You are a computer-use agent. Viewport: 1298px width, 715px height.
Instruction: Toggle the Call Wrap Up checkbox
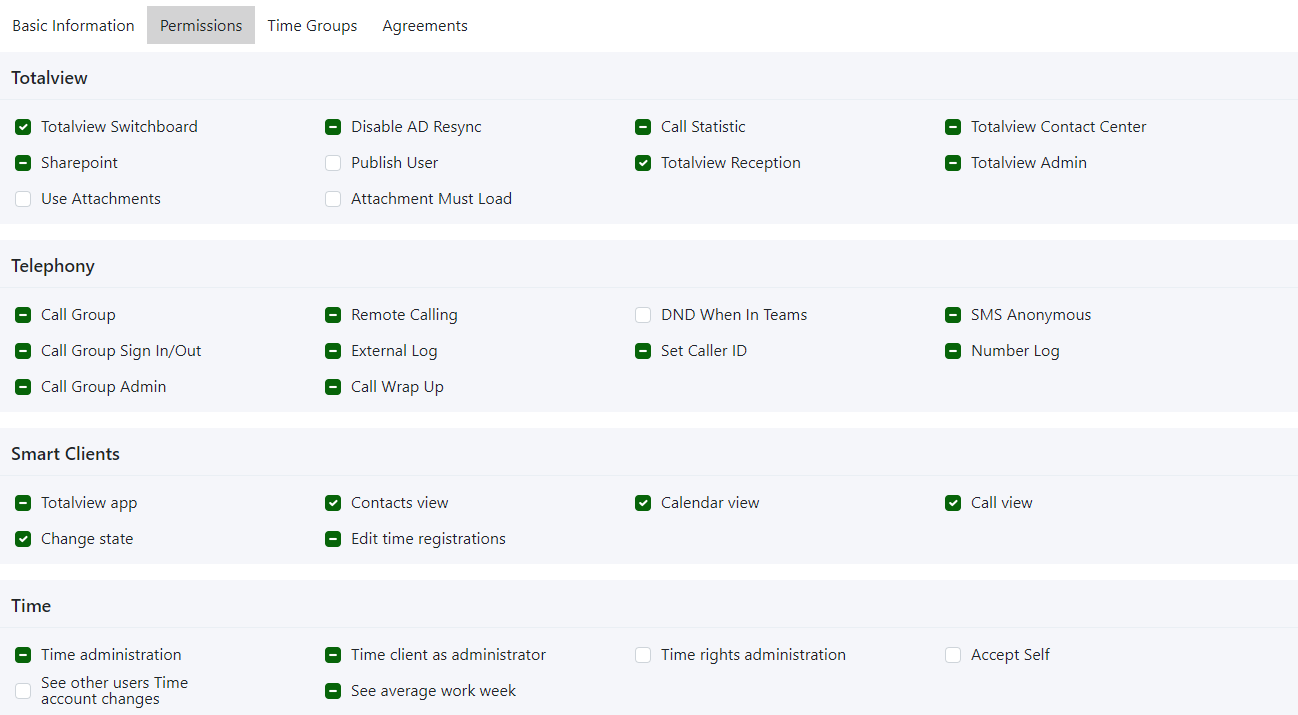coord(333,387)
